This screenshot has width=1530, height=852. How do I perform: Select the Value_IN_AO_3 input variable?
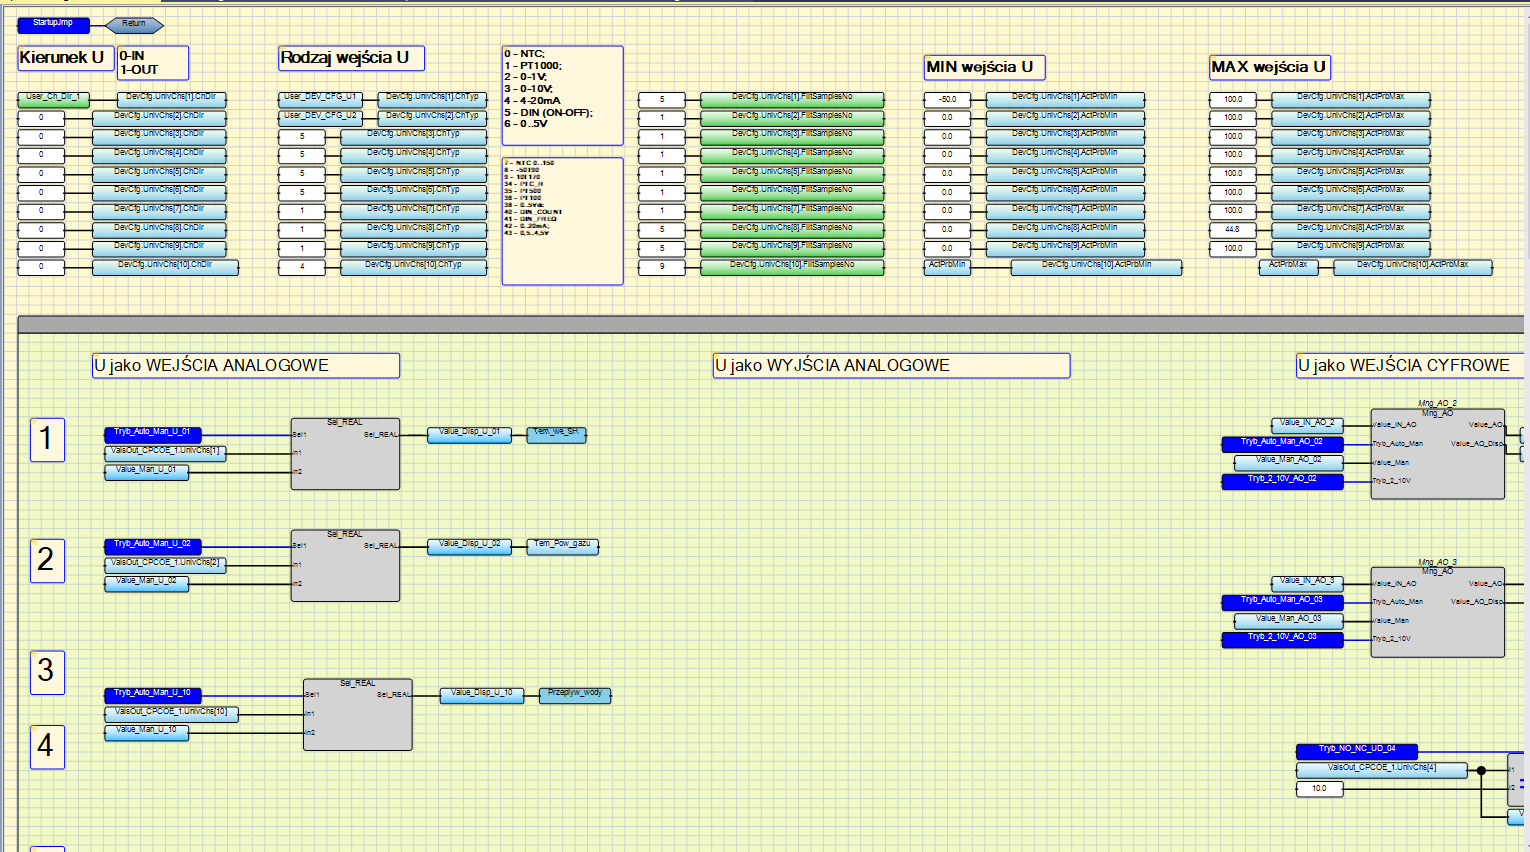(1307, 583)
